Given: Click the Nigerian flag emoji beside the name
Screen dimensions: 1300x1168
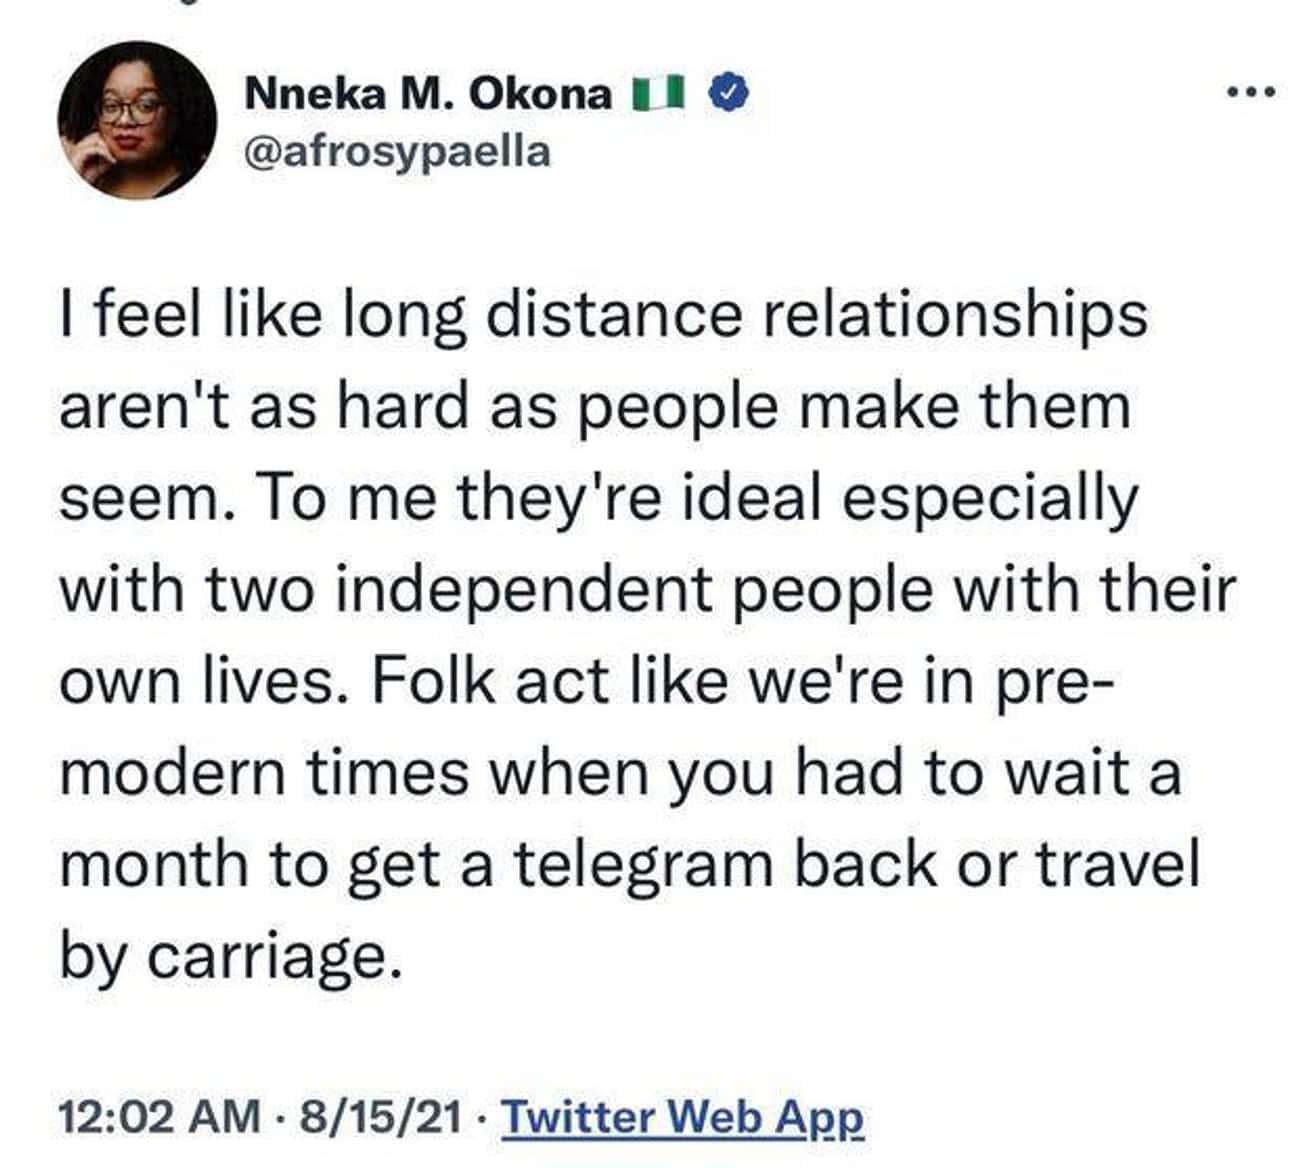Looking at the screenshot, I should tap(658, 94).
